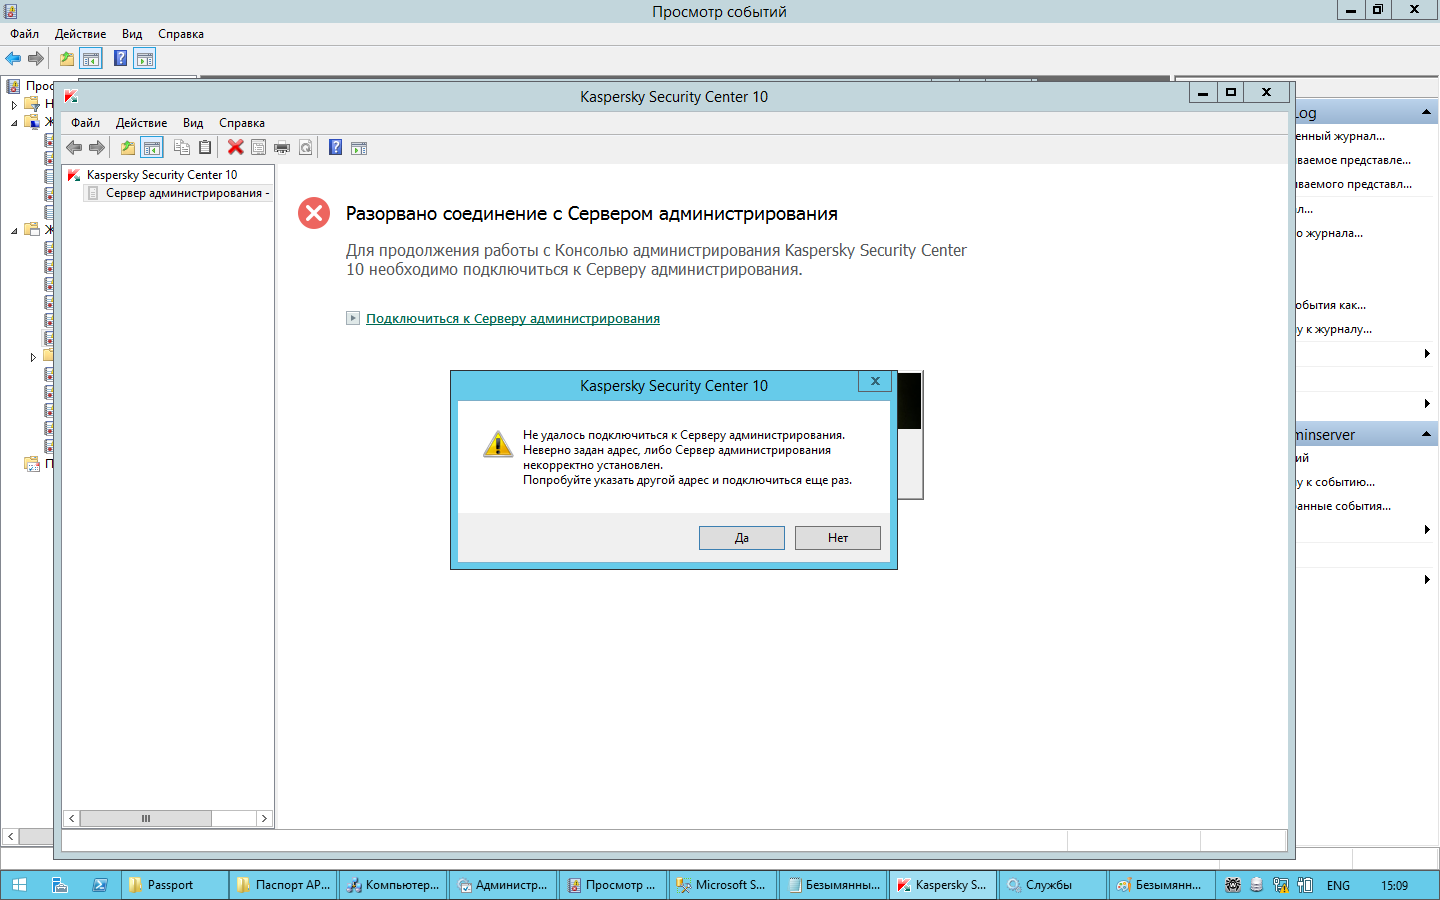Click the Kaspersky tree horizontal scrollbar thumb
The height and width of the screenshot is (900, 1440).
pyautogui.click(x=146, y=818)
